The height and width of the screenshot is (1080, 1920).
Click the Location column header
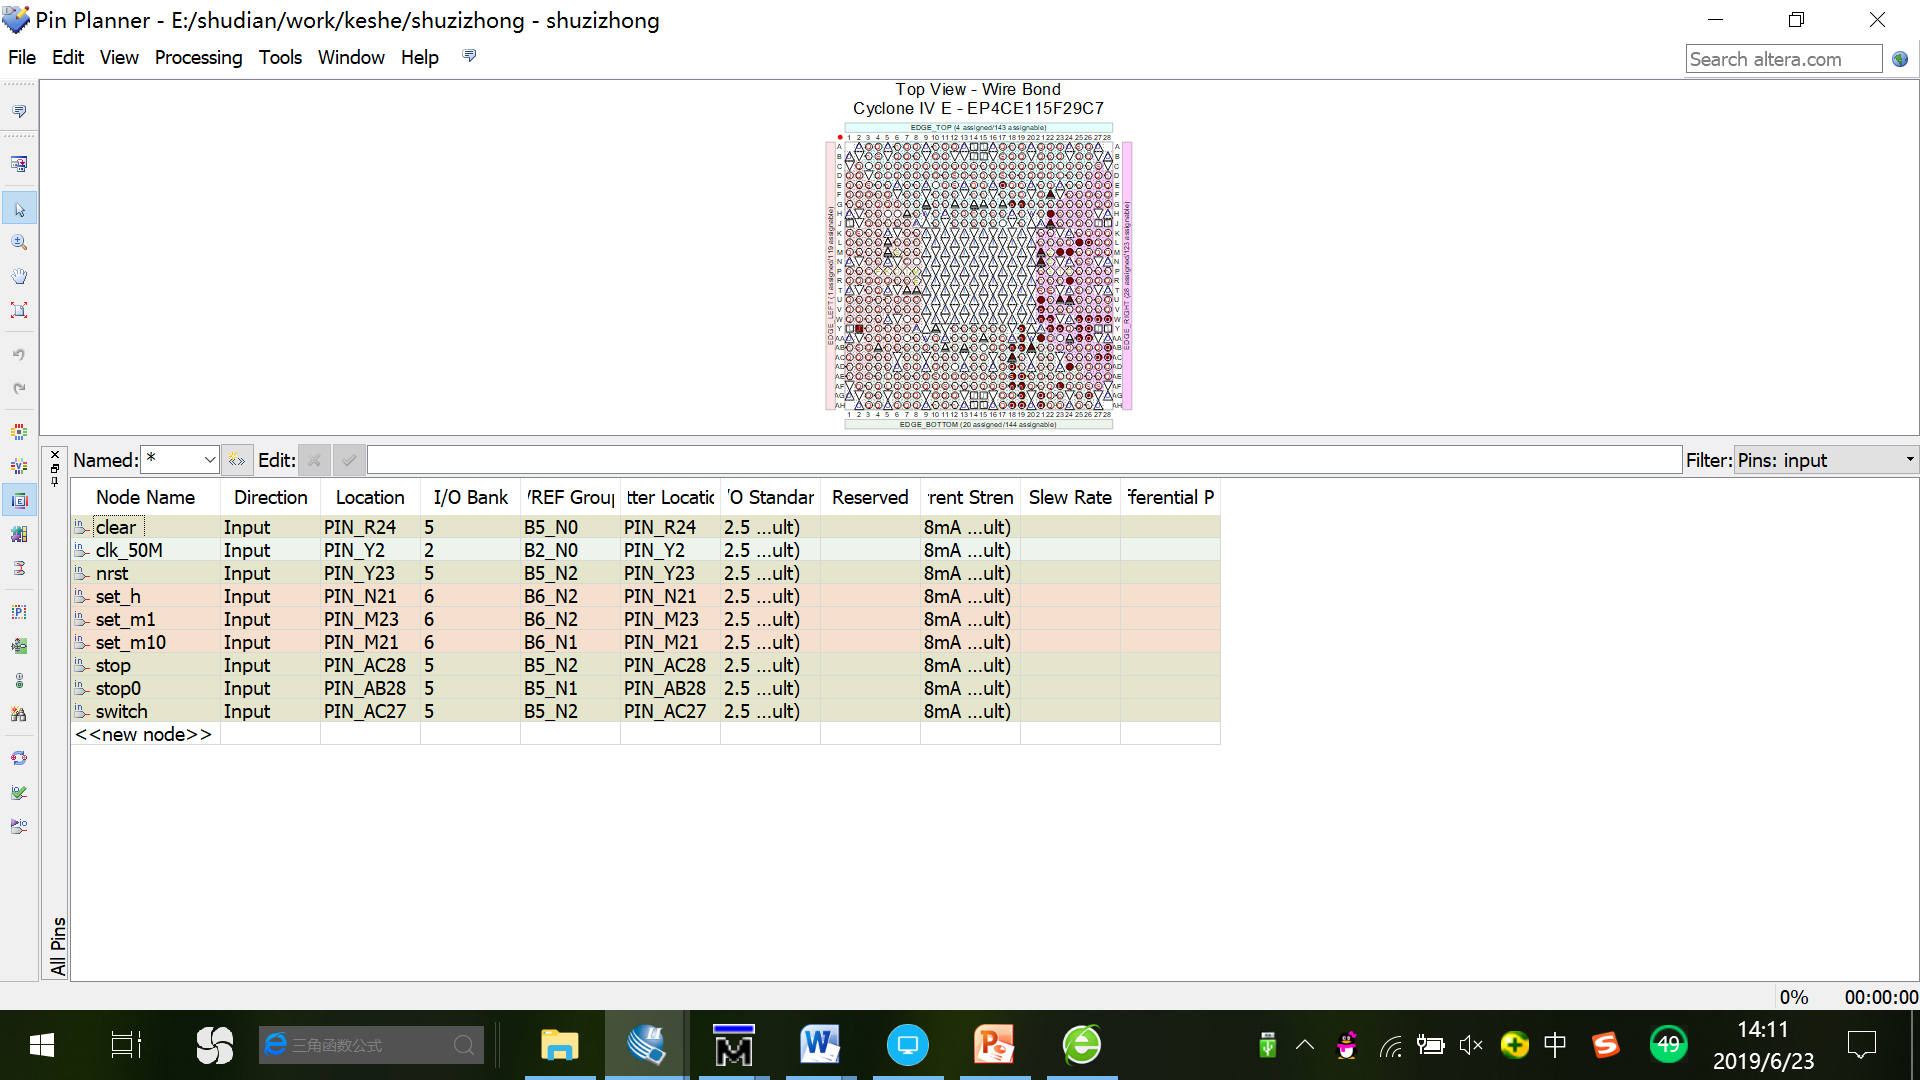369,497
